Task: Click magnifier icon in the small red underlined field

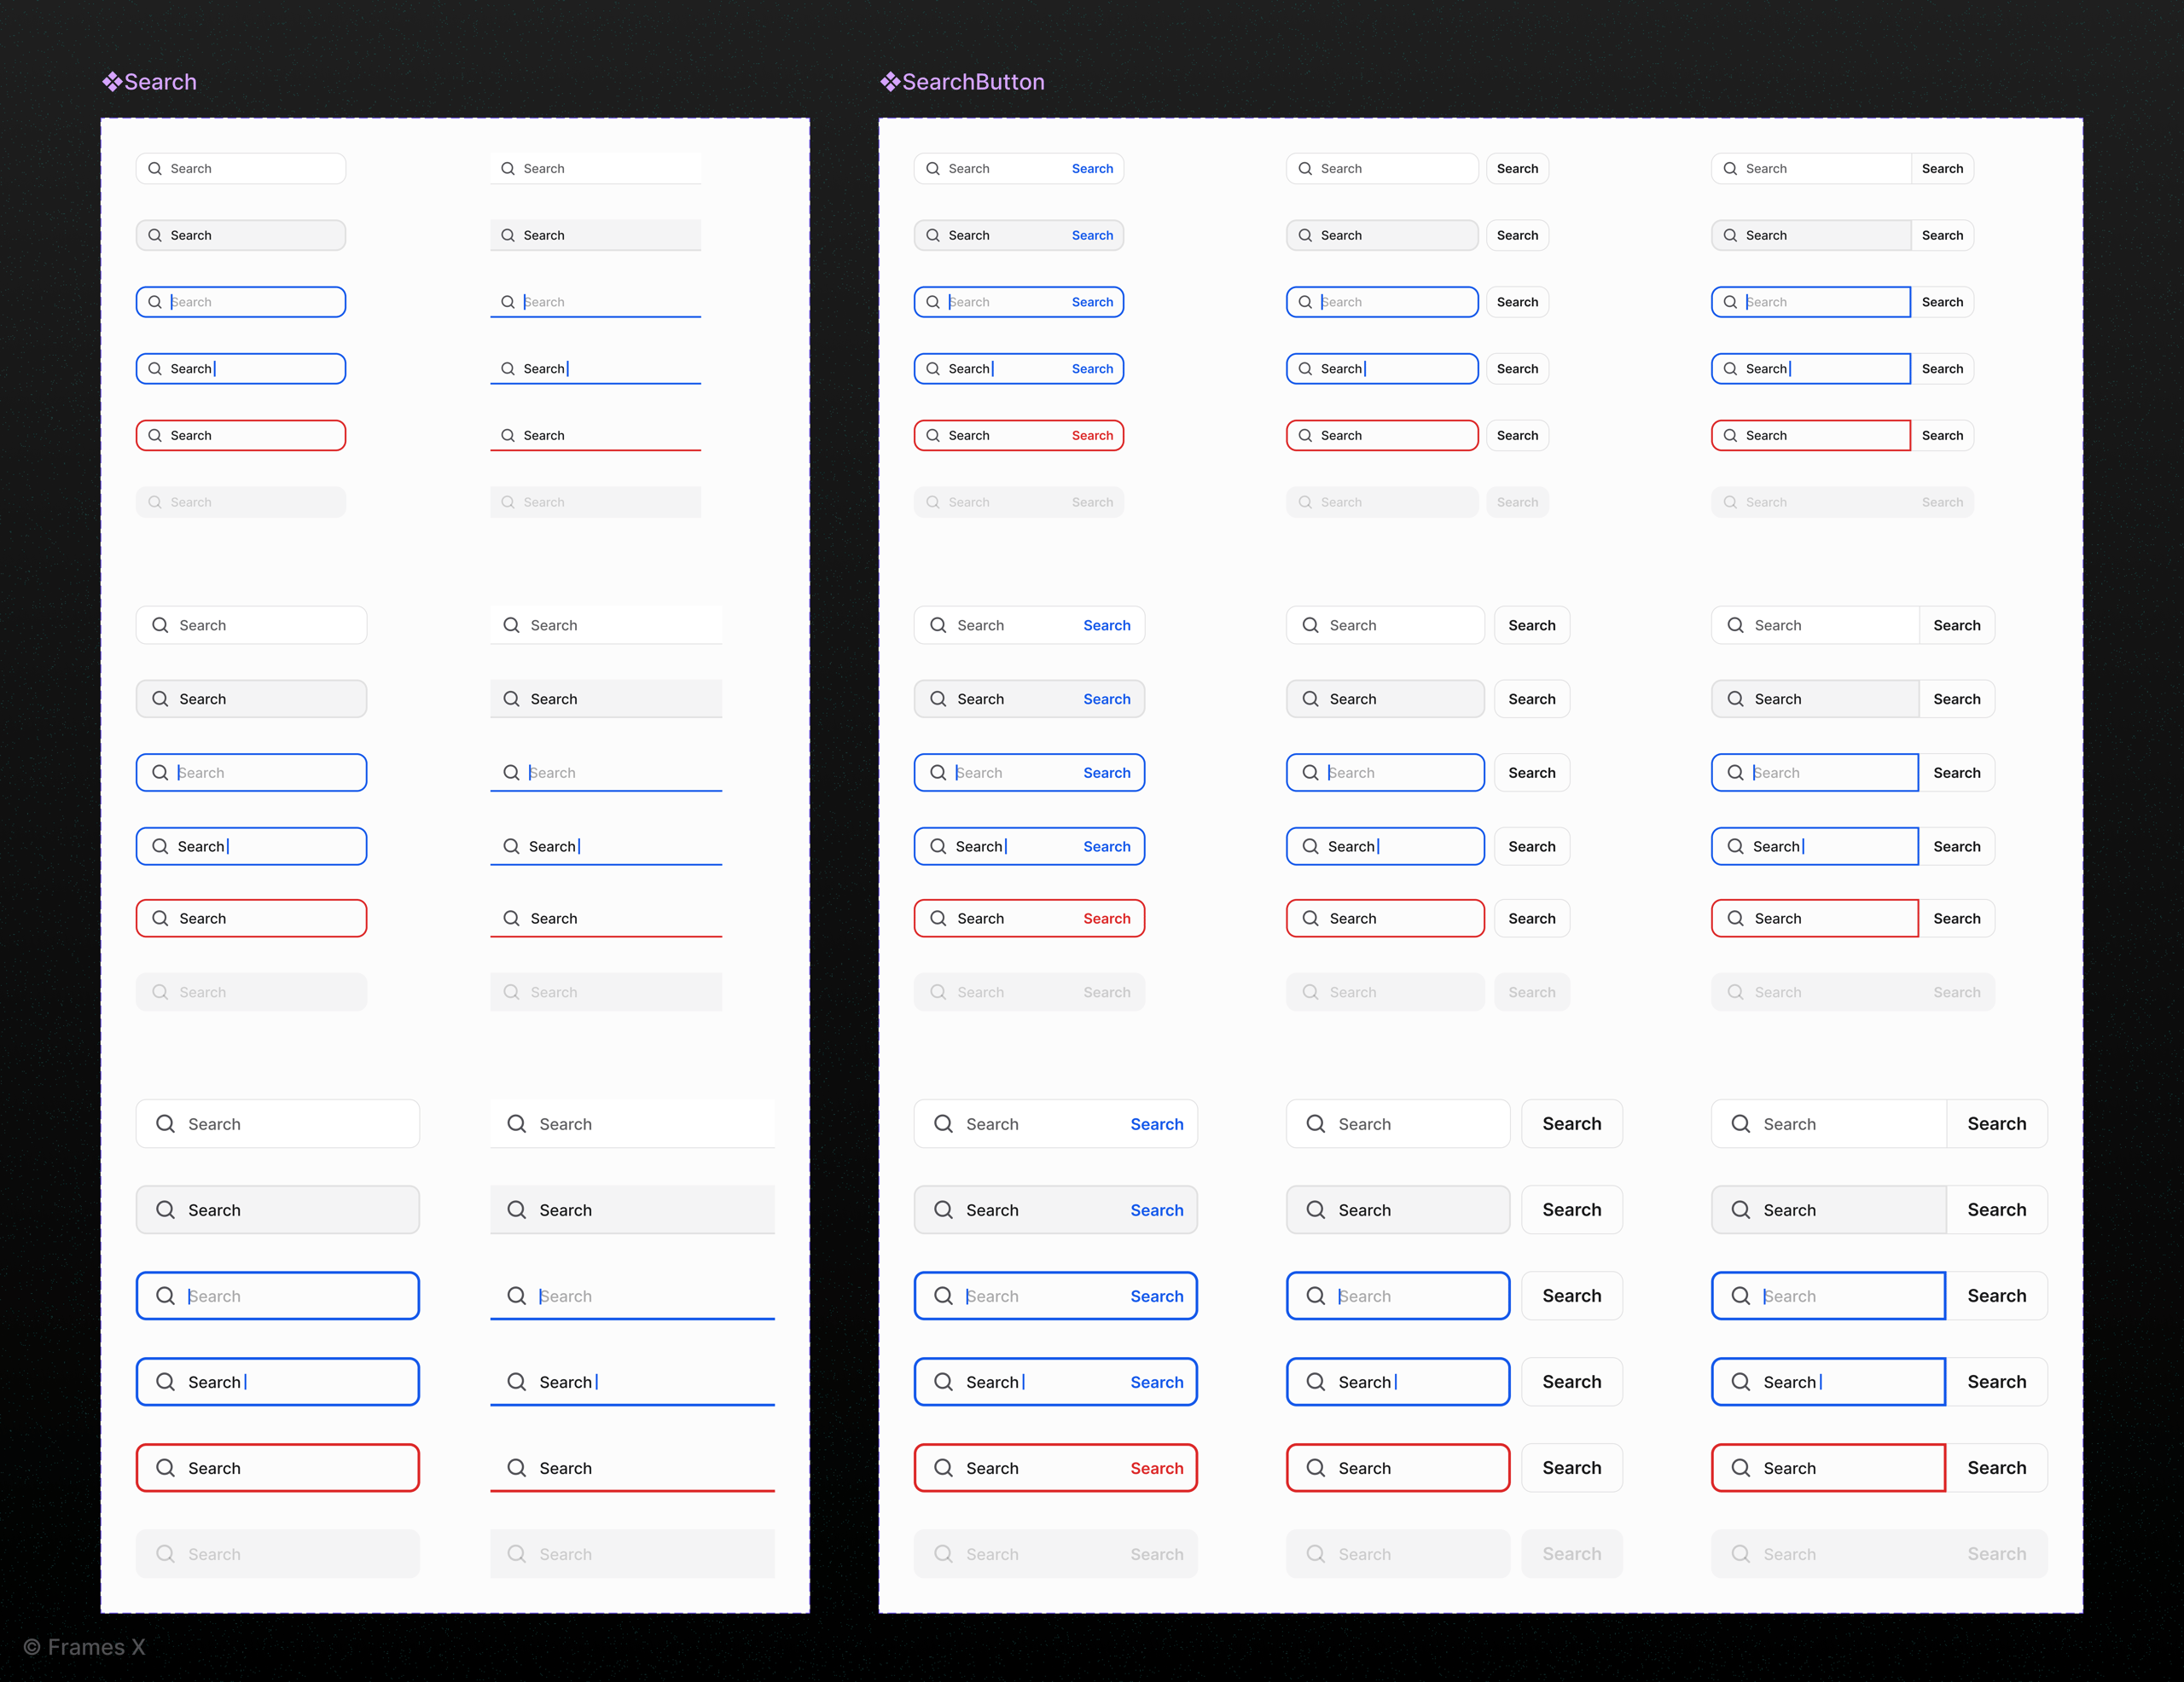Action: coord(508,435)
